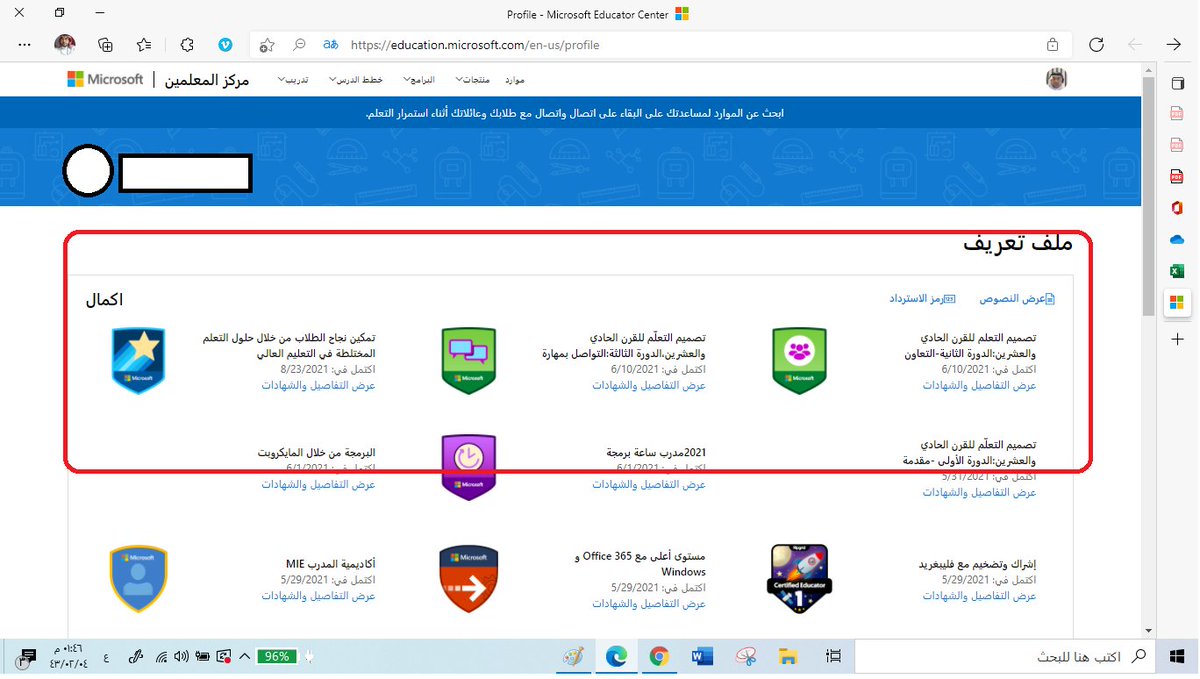Click the translate page icon in address bar
Viewport: 1200px width, 679px height.
tap(330, 45)
